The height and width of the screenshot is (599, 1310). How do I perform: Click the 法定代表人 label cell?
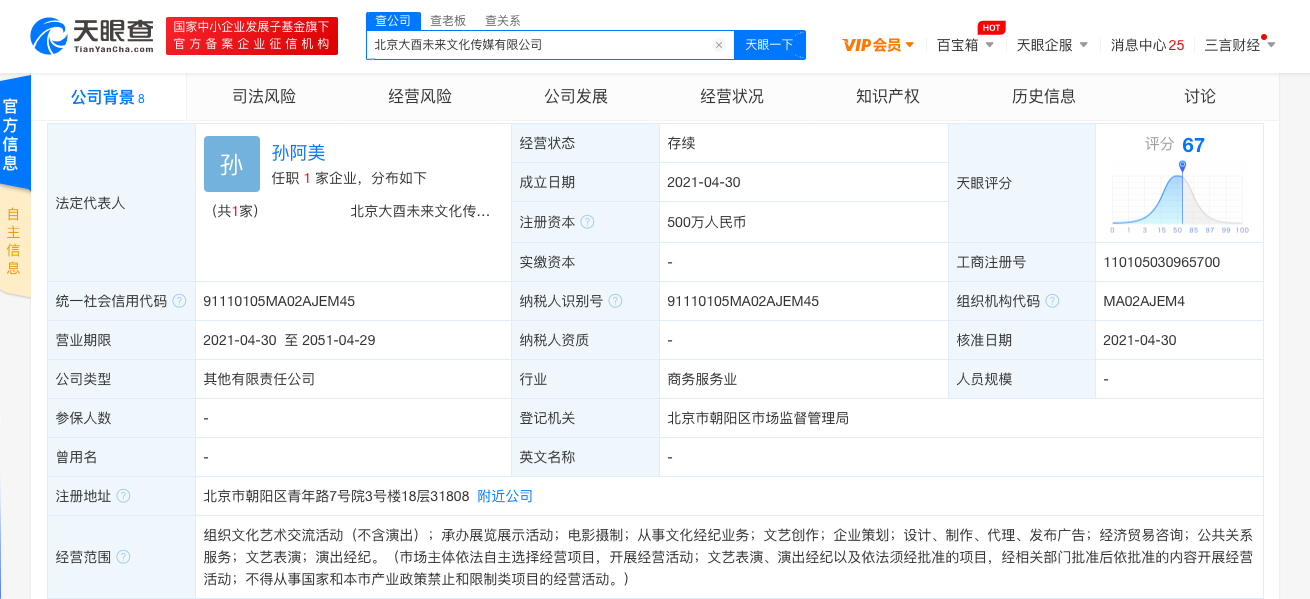pos(121,203)
